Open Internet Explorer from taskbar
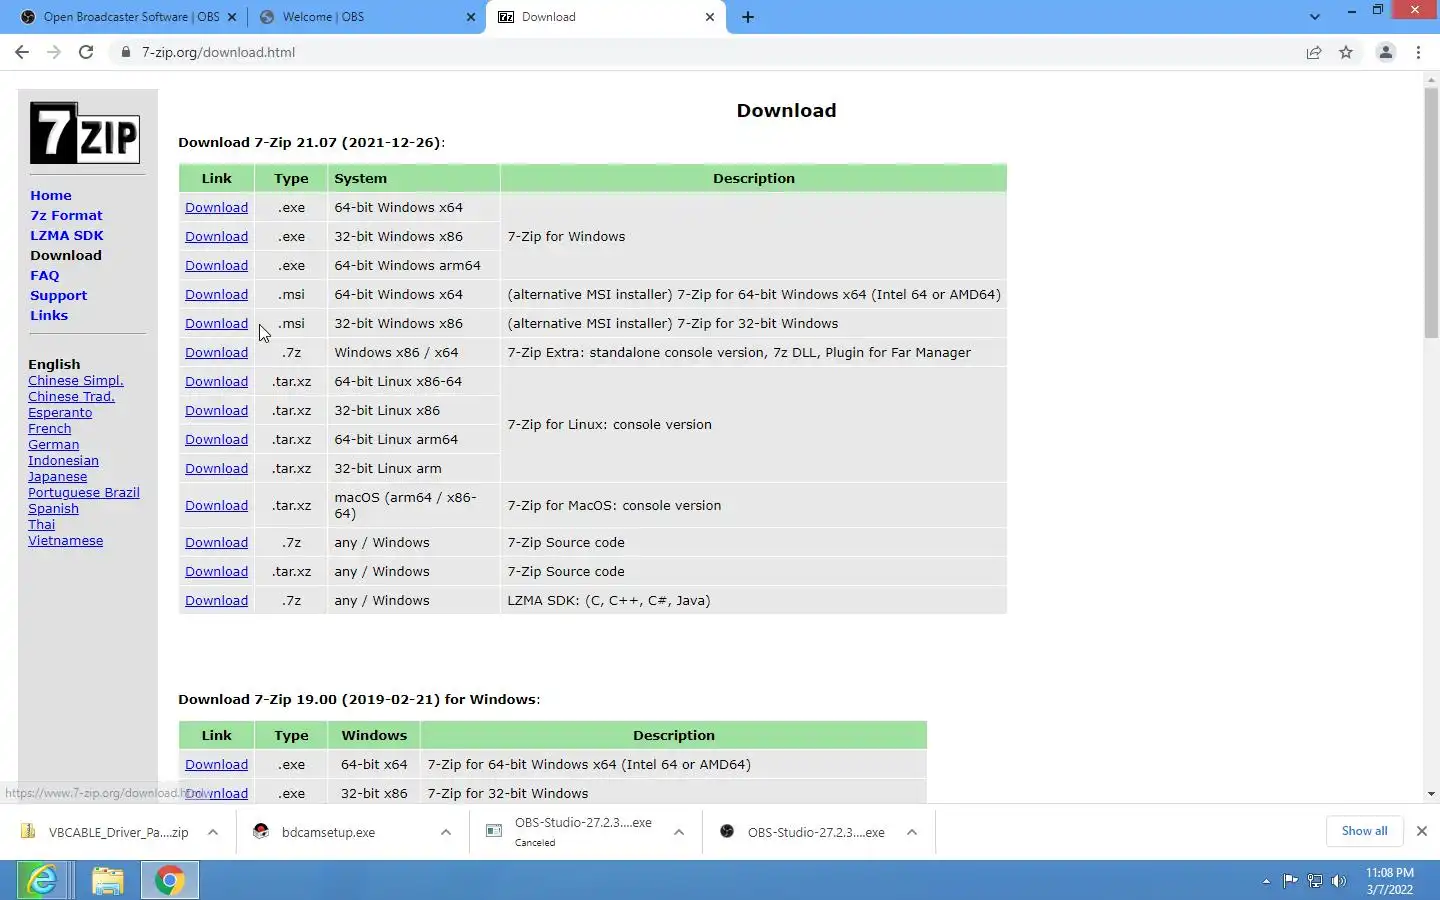This screenshot has height=900, width=1440. tap(42, 880)
